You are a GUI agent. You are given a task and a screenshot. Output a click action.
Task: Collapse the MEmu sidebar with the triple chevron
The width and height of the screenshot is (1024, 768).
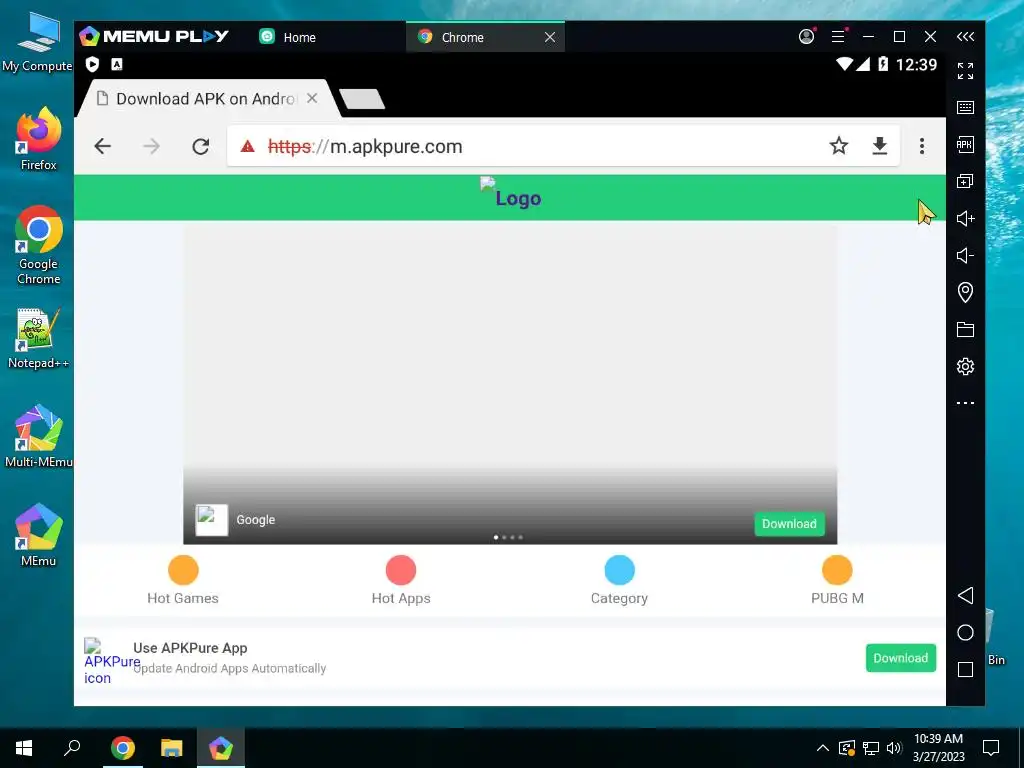point(965,37)
